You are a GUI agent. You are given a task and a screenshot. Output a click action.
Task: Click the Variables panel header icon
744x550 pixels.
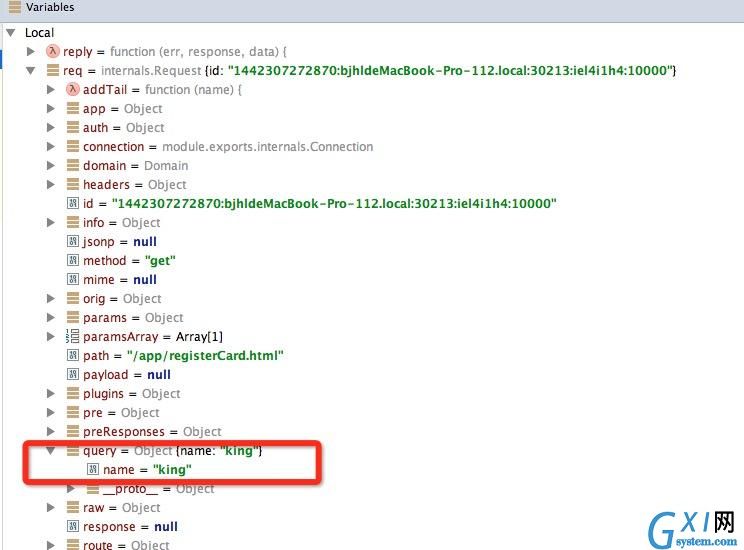[15, 7]
